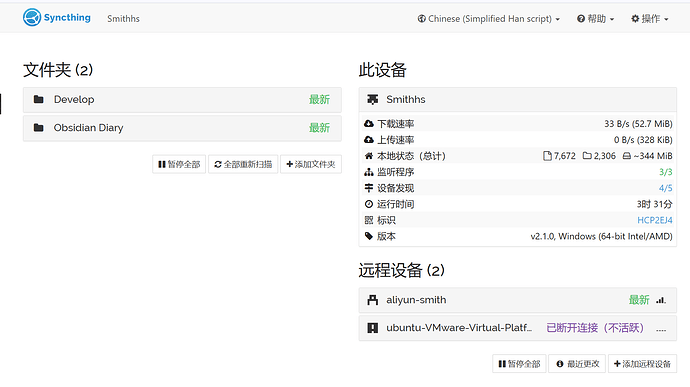690x387 pixels.
Task: Click the QR code icon at 标识
Action: point(369,220)
